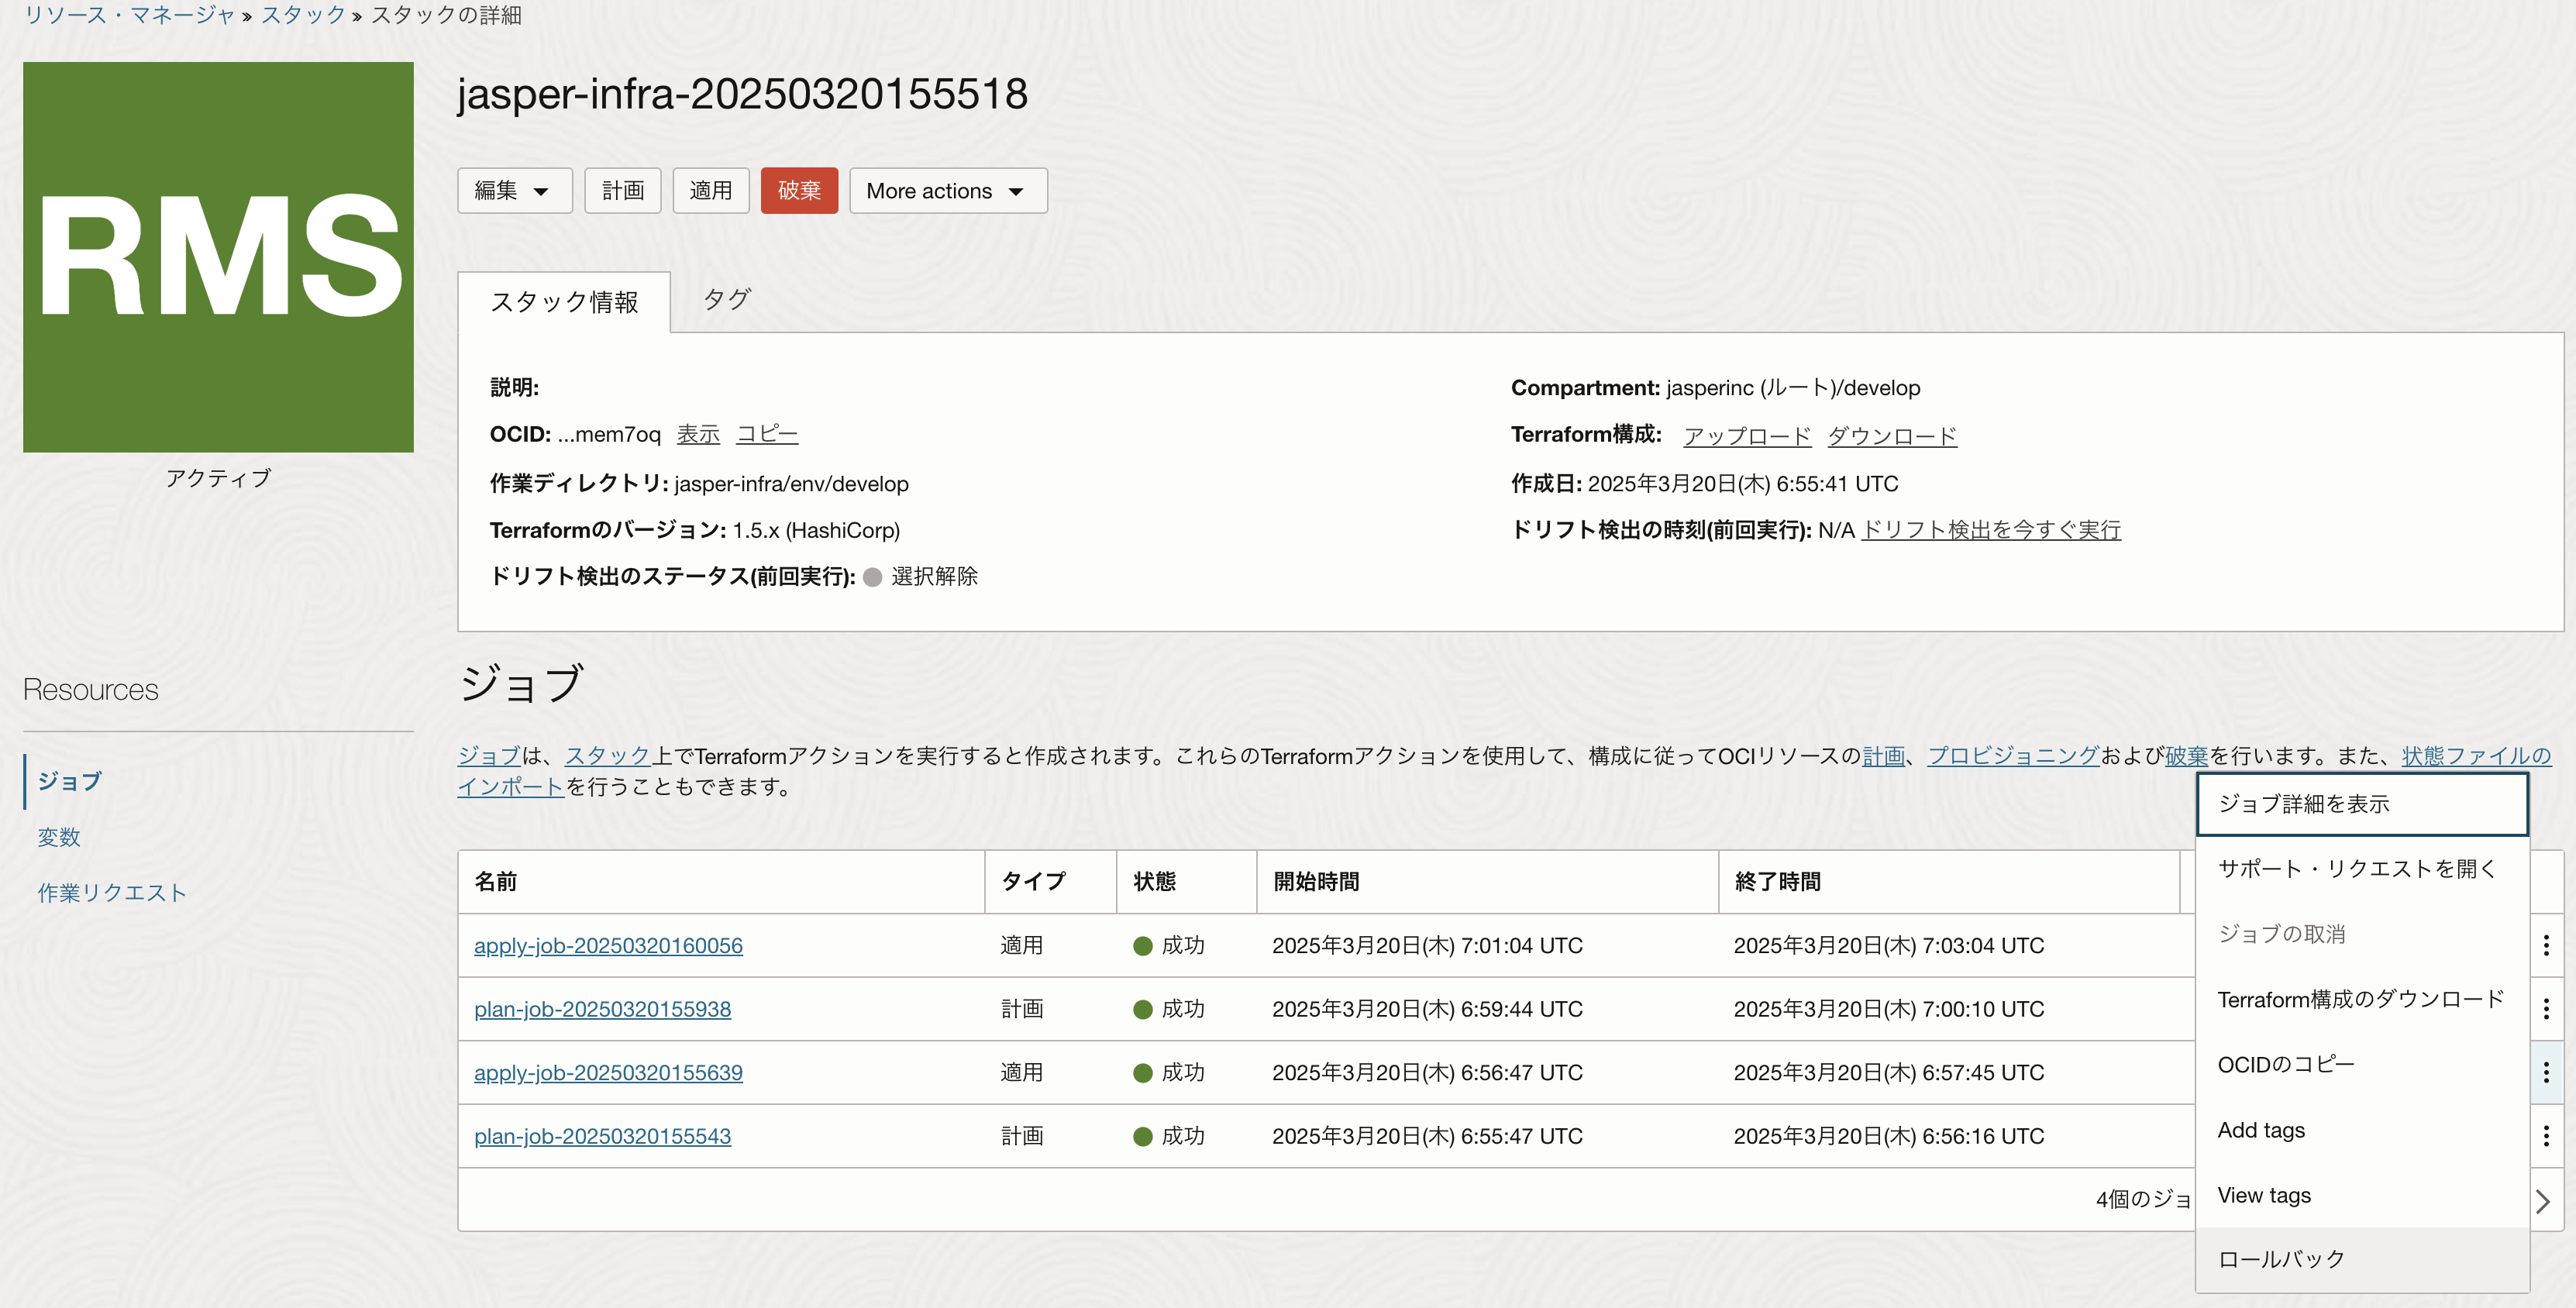Viewport: 2576px width, 1308px height.
Task: Click コピー link next to OCID
Action: [766, 434]
